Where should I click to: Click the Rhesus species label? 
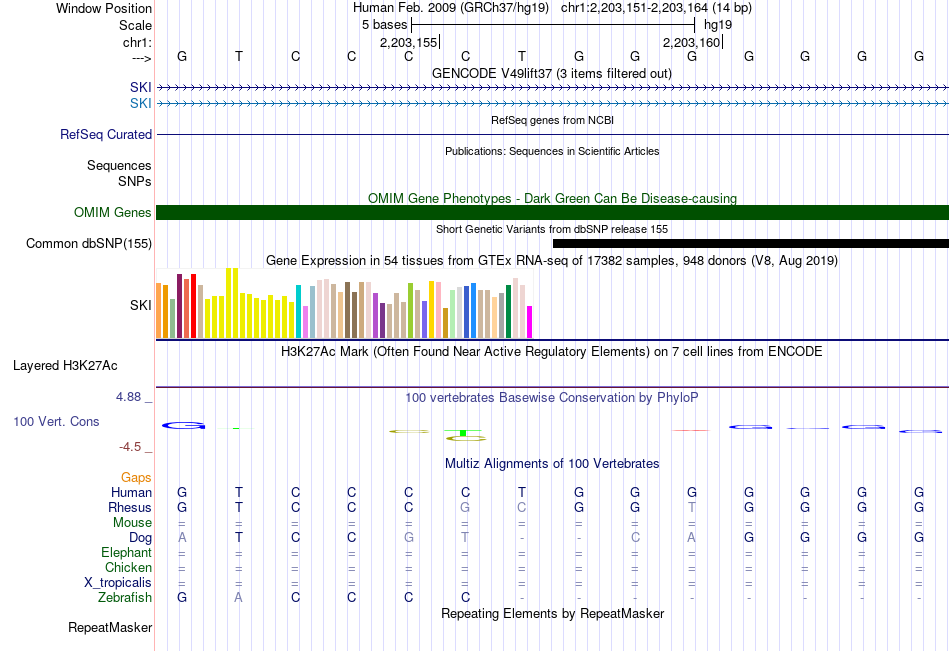pos(130,508)
